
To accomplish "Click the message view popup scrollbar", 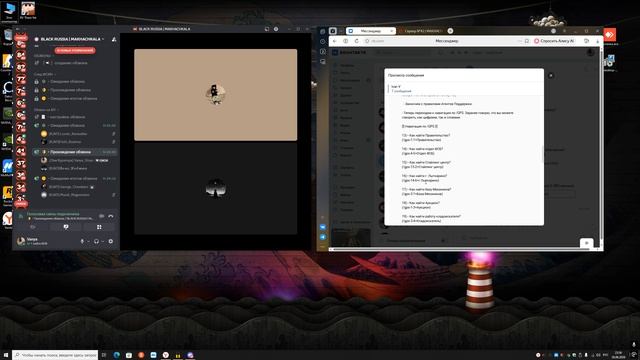I will coord(542,155).
